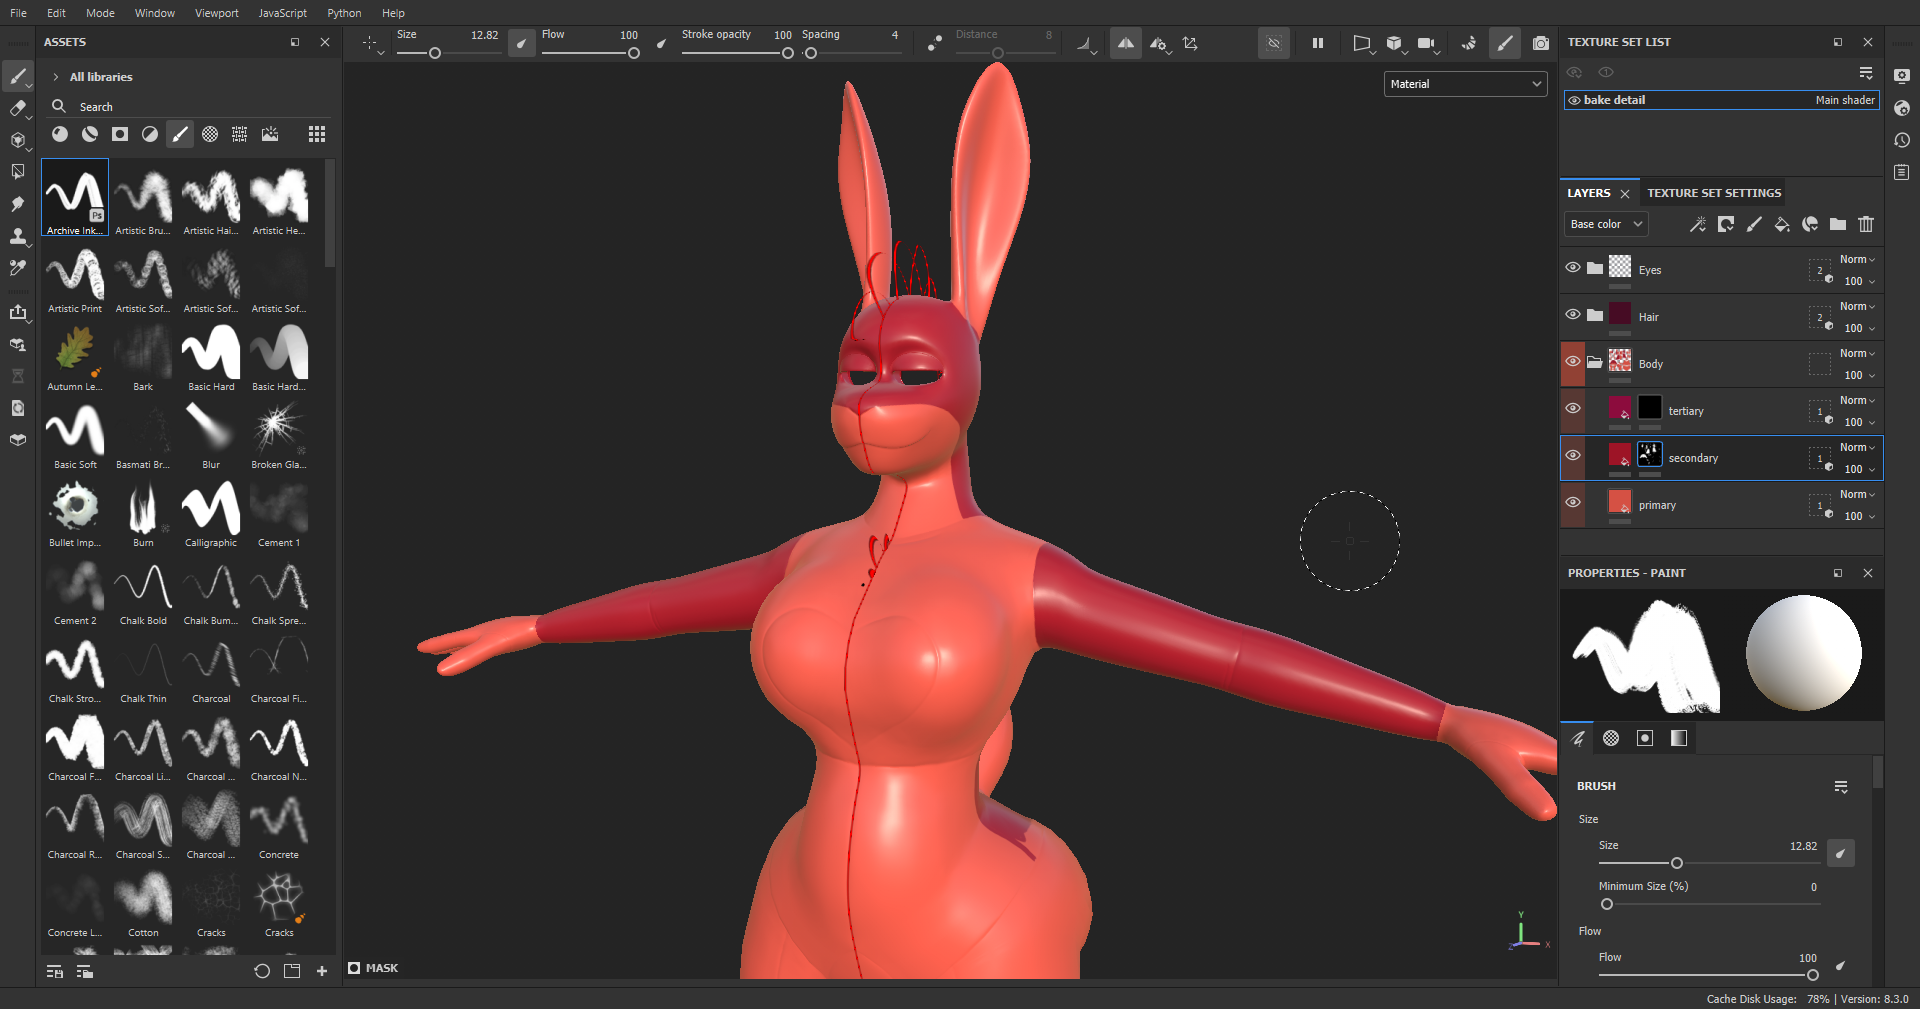This screenshot has width=1920, height=1009.
Task: Select the Projection tool
Action: (x=18, y=140)
